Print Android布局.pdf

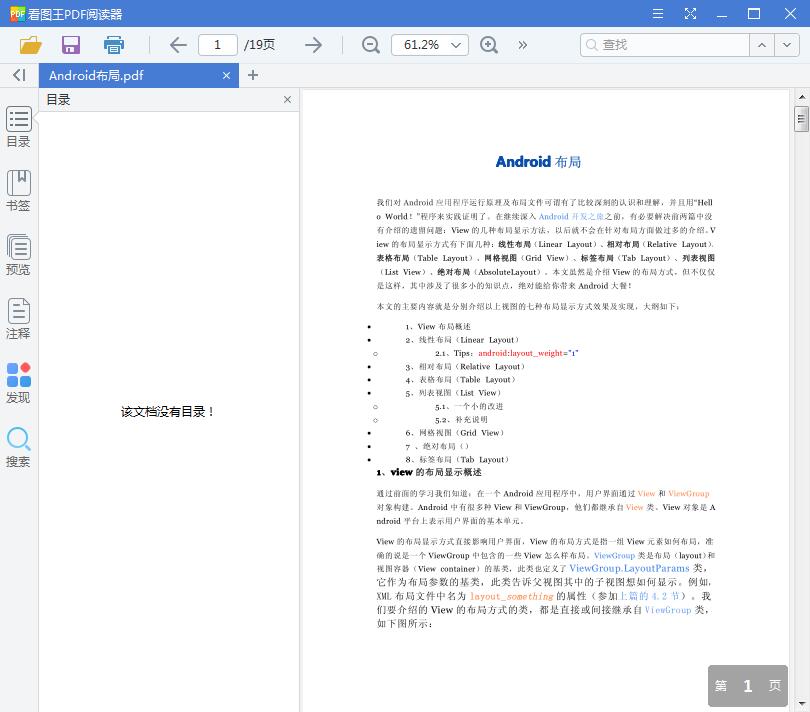tap(113, 45)
